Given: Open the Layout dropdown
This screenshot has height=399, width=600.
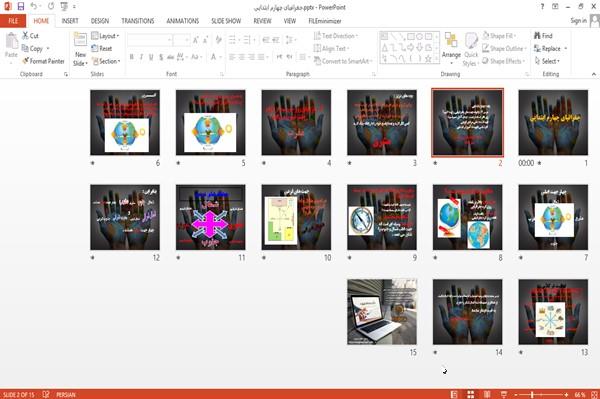Looking at the screenshot, I should pos(105,36).
